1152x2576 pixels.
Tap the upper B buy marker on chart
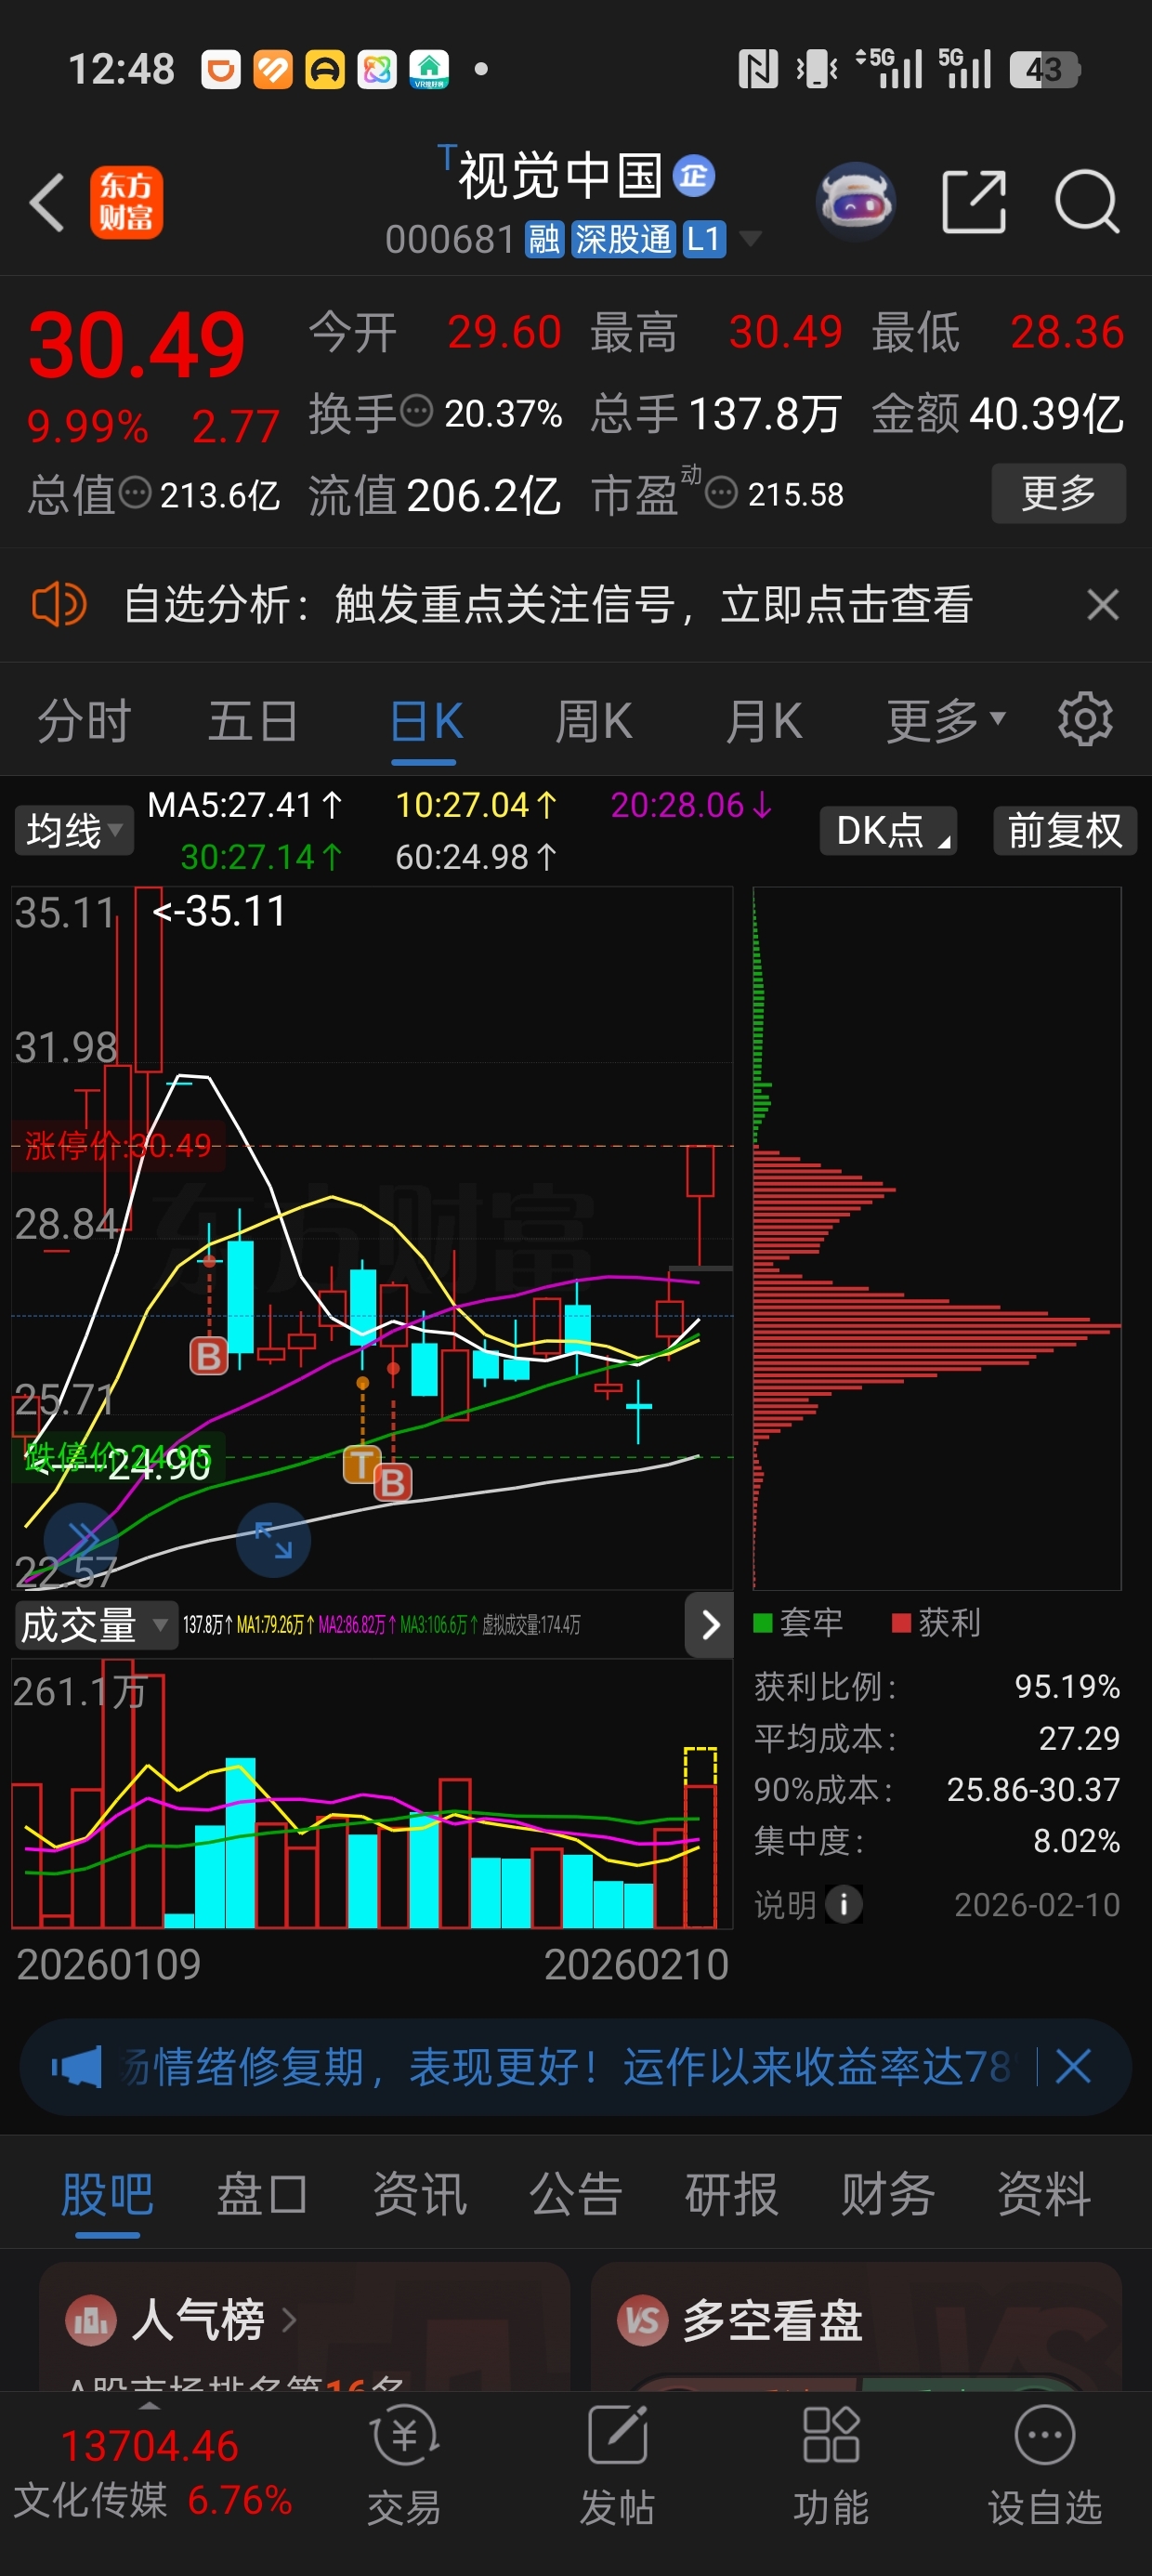click(x=209, y=1357)
